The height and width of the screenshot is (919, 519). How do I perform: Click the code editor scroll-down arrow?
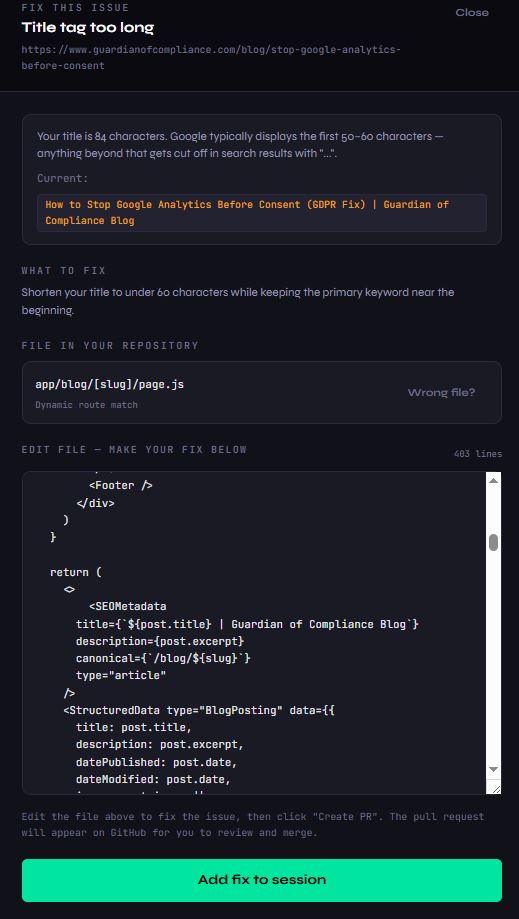tap(493, 768)
